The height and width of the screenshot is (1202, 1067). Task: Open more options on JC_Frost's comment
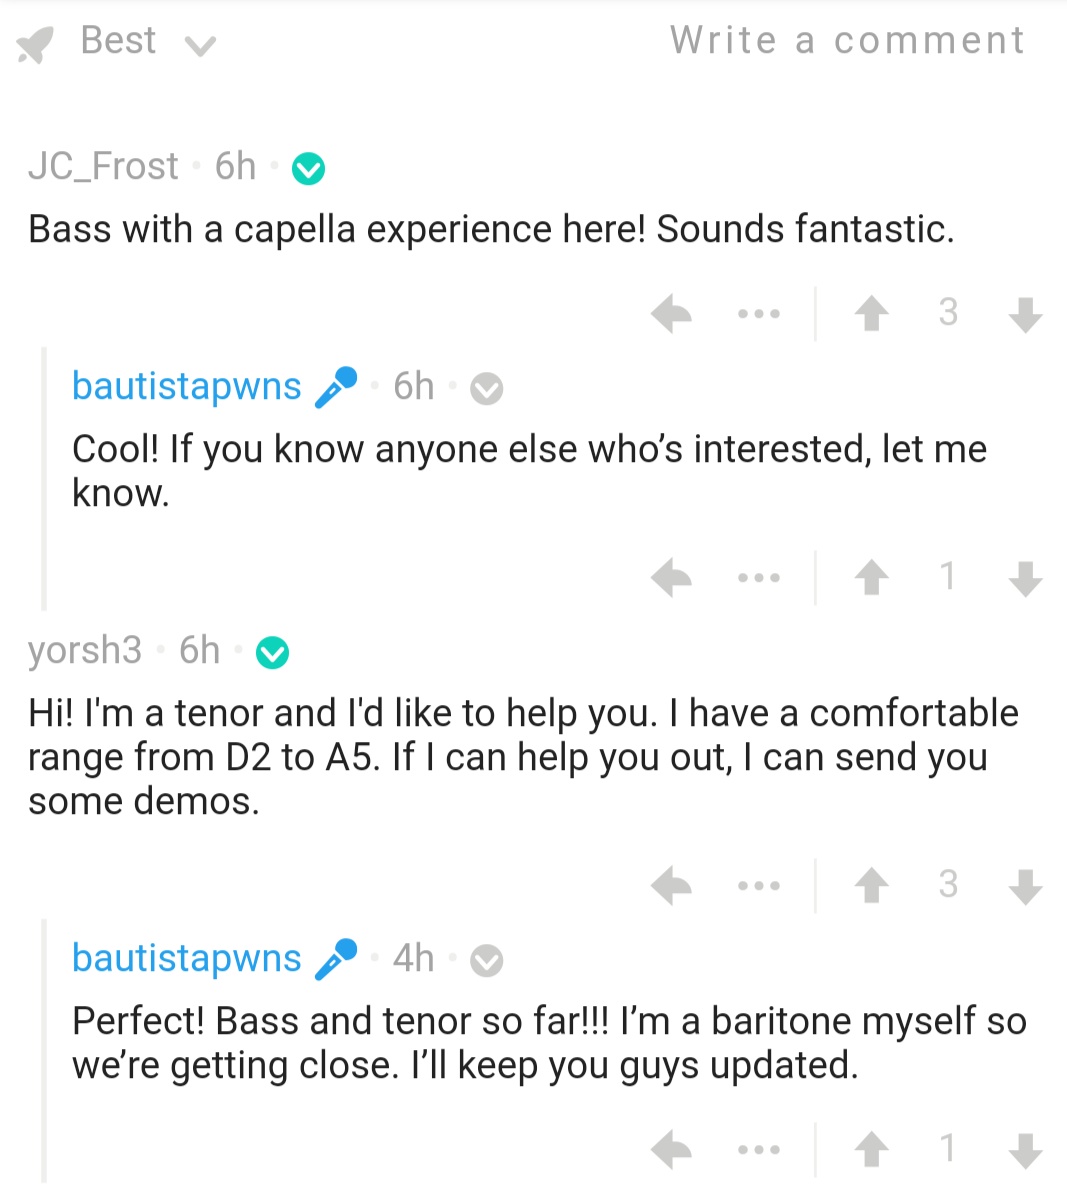pos(759,314)
